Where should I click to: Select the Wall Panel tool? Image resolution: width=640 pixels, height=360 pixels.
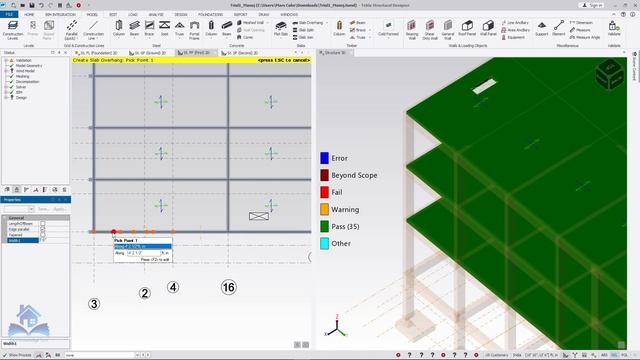pyautogui.click(x=488, y=29)
